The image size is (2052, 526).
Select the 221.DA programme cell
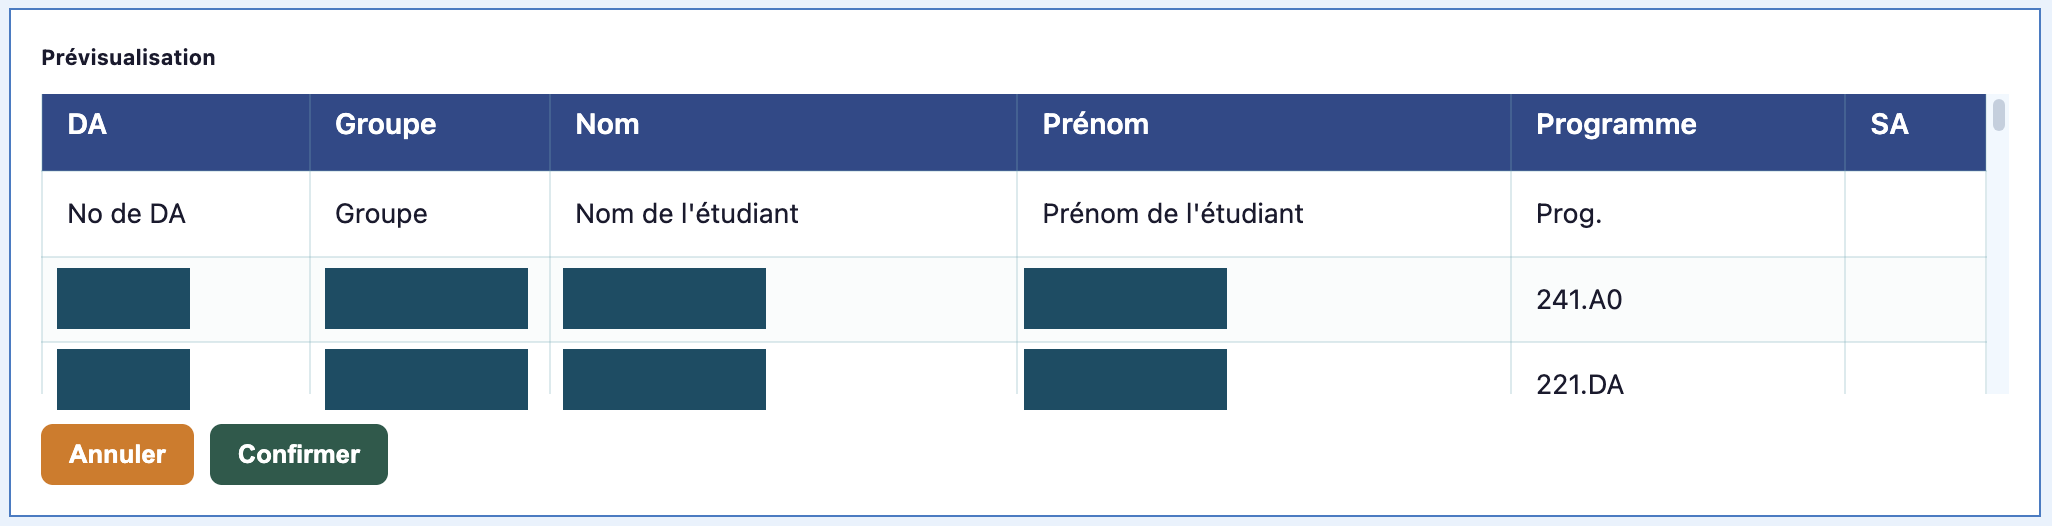tap(1678, 369)
